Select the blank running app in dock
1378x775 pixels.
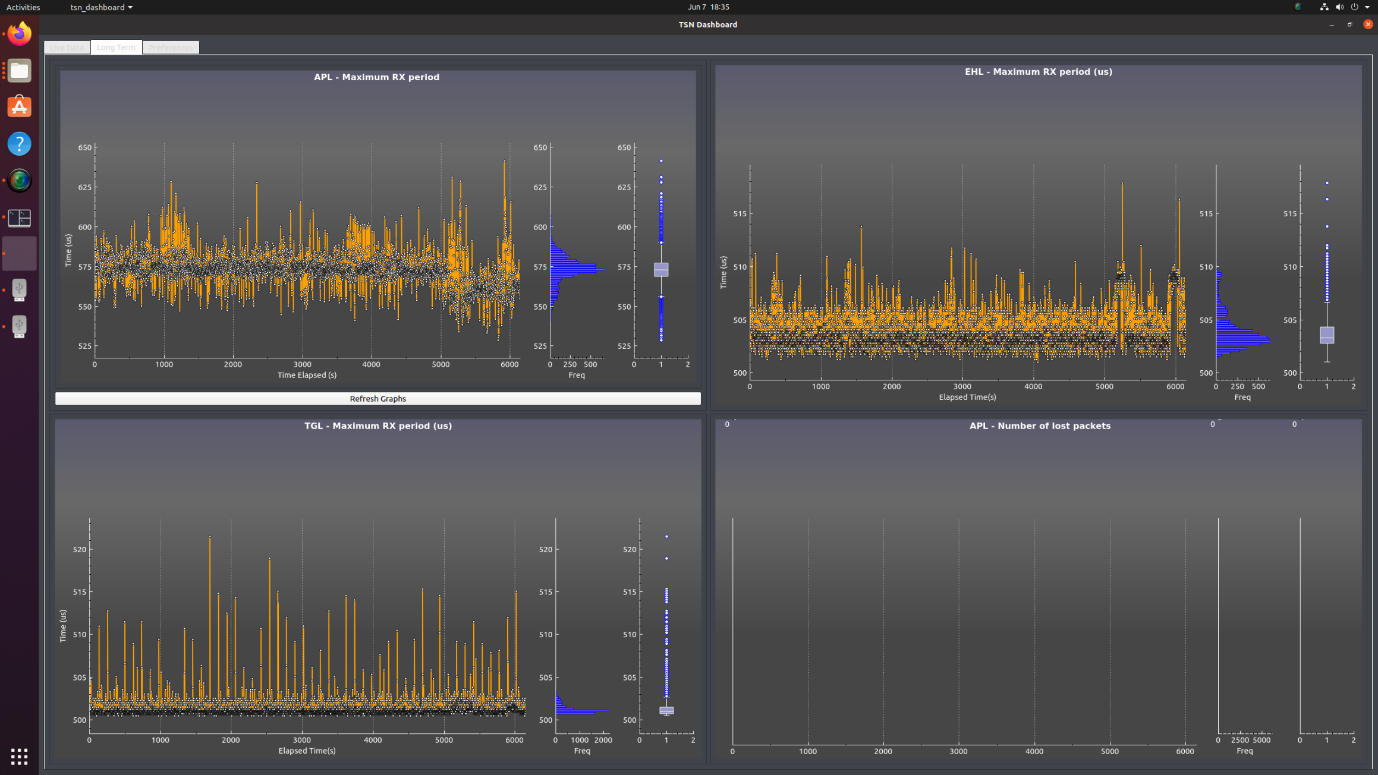[19, 253]
